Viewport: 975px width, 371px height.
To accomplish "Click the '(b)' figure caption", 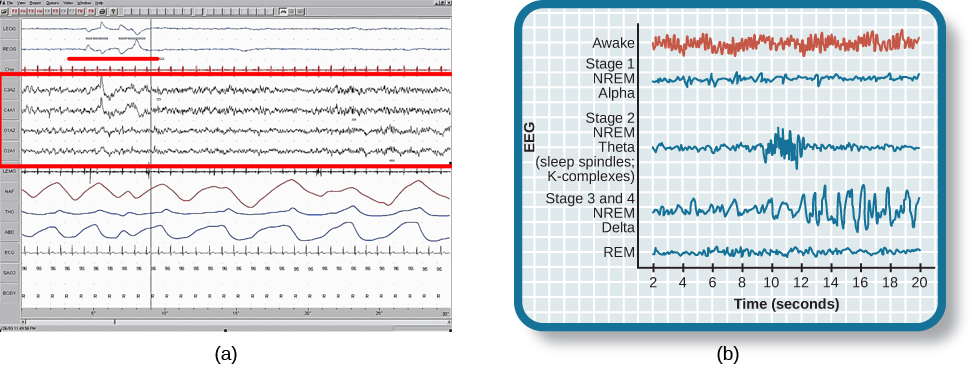I will (x=728, y=355).
